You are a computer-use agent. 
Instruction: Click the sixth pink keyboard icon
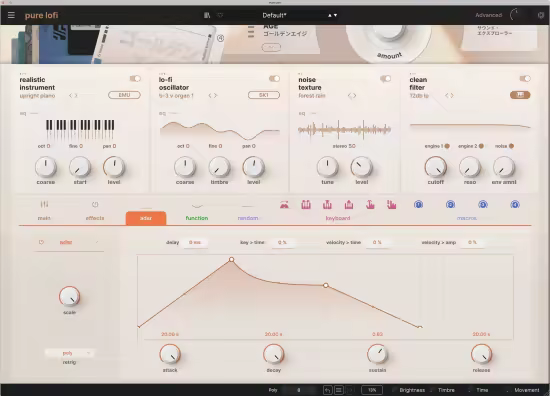(x=391, y=205)
